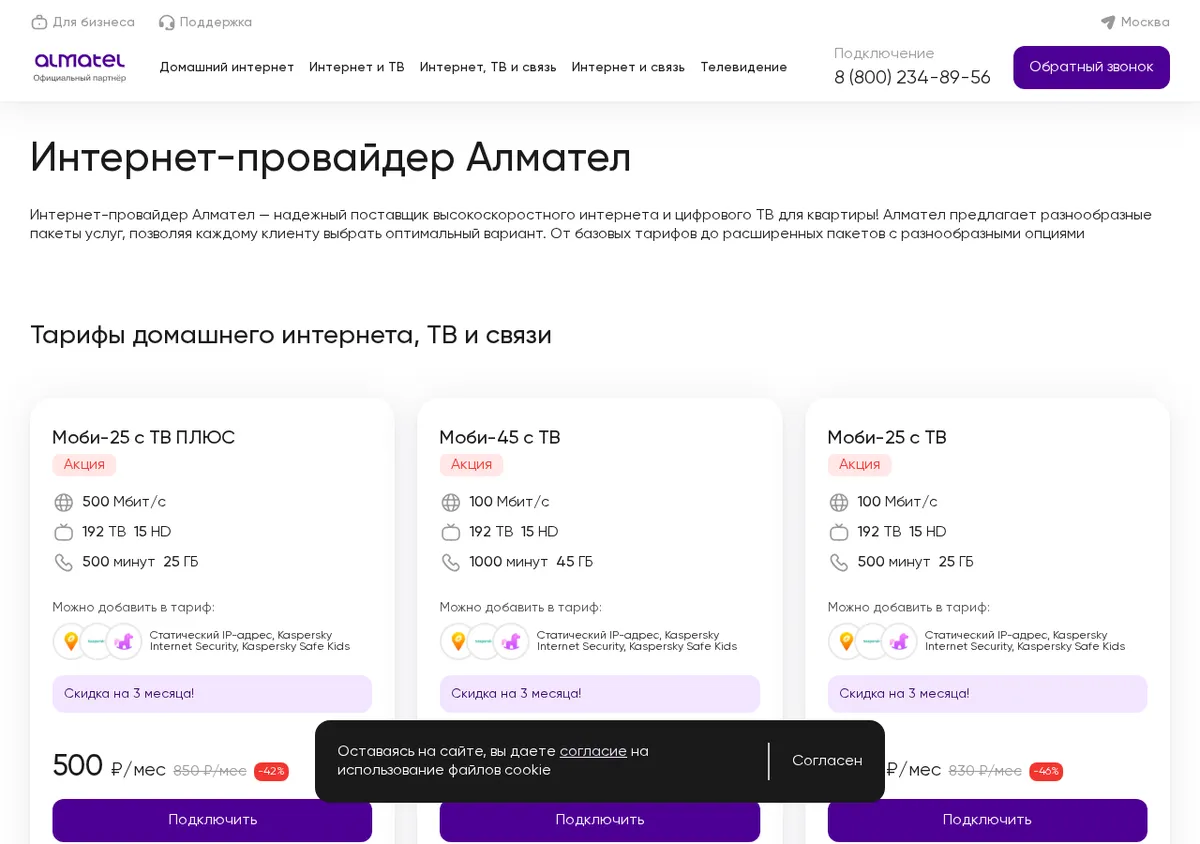Image resolution: width=1200 pixels, height=844 pixels.
Task: Click phone minutes icon in Моби-25 с ТВ ПЛЮС
Action: pos(63,562)
